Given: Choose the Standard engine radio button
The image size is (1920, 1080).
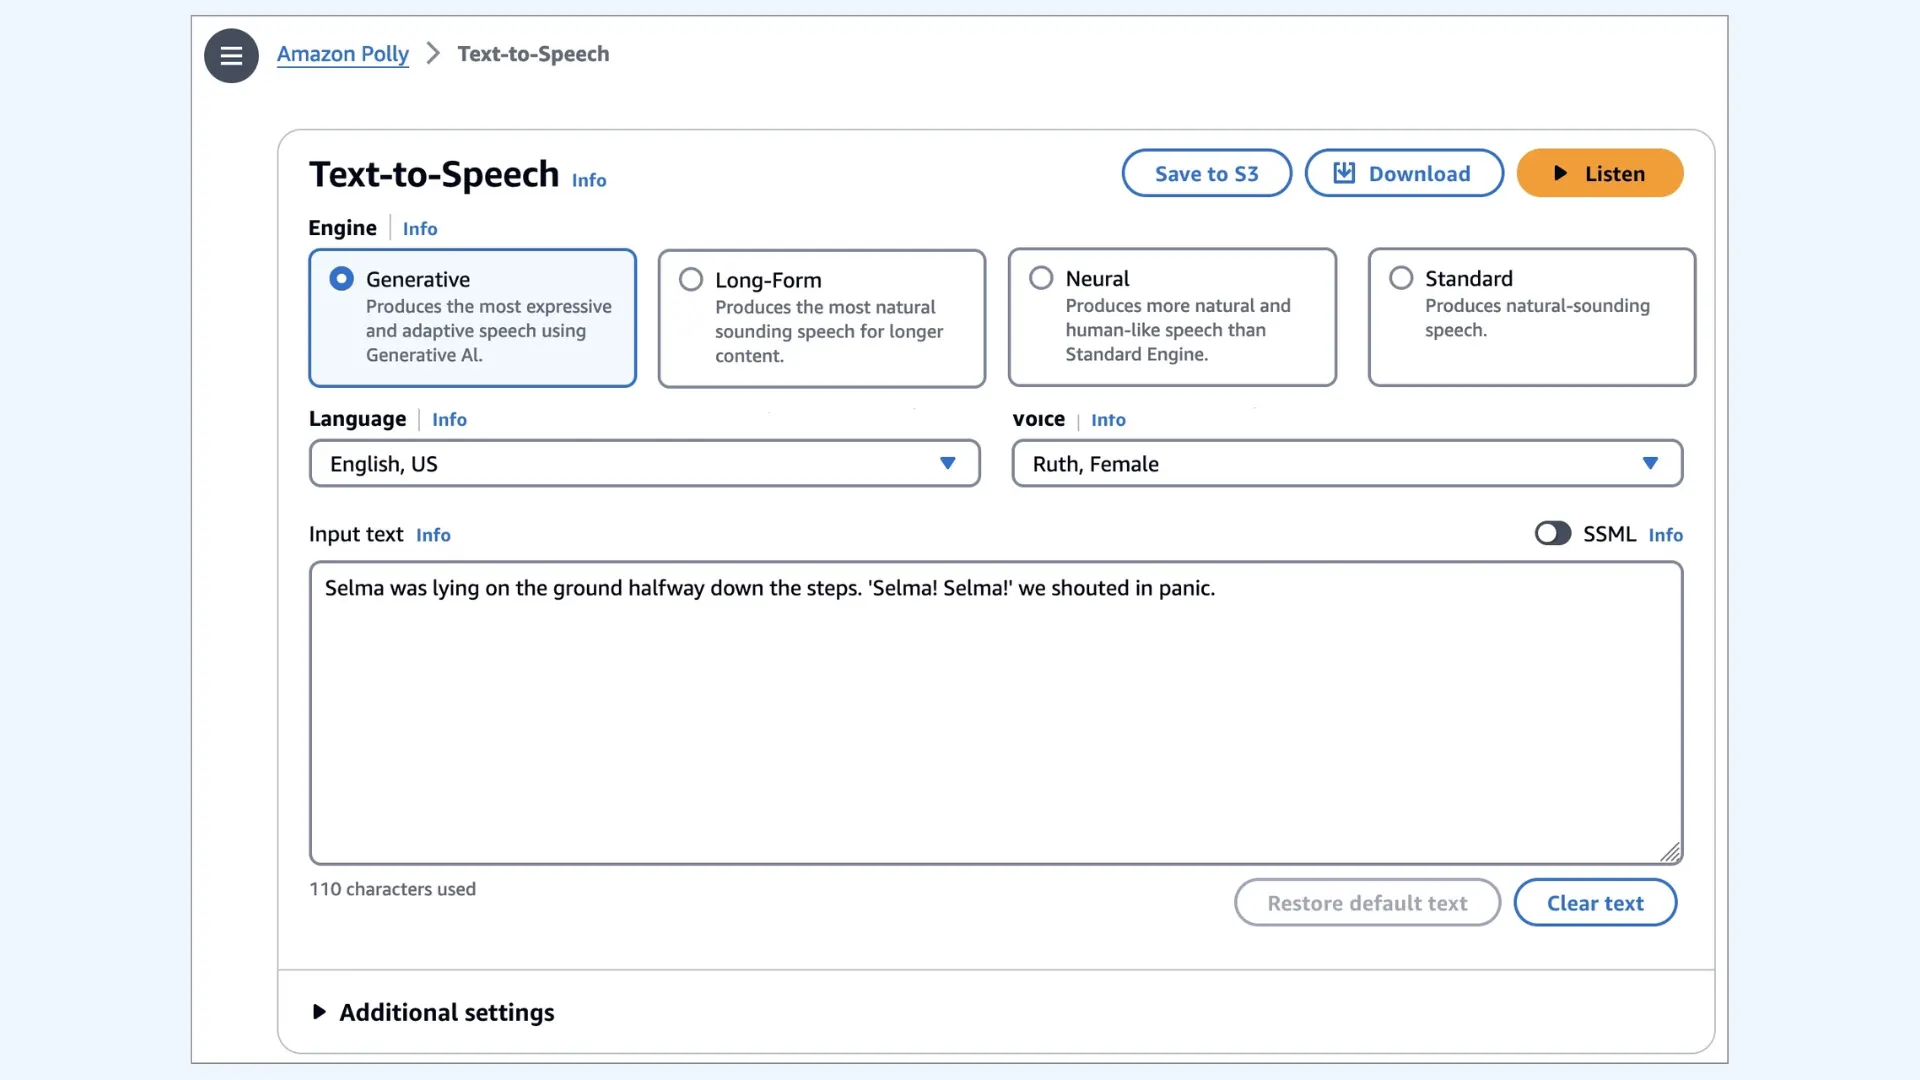Looking at the screenshot, I should point(1401,278).
